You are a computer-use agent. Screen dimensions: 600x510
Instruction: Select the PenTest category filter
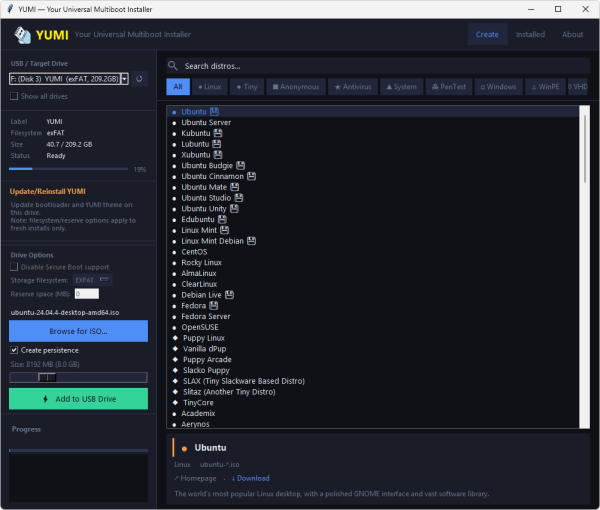pos(449,87)
